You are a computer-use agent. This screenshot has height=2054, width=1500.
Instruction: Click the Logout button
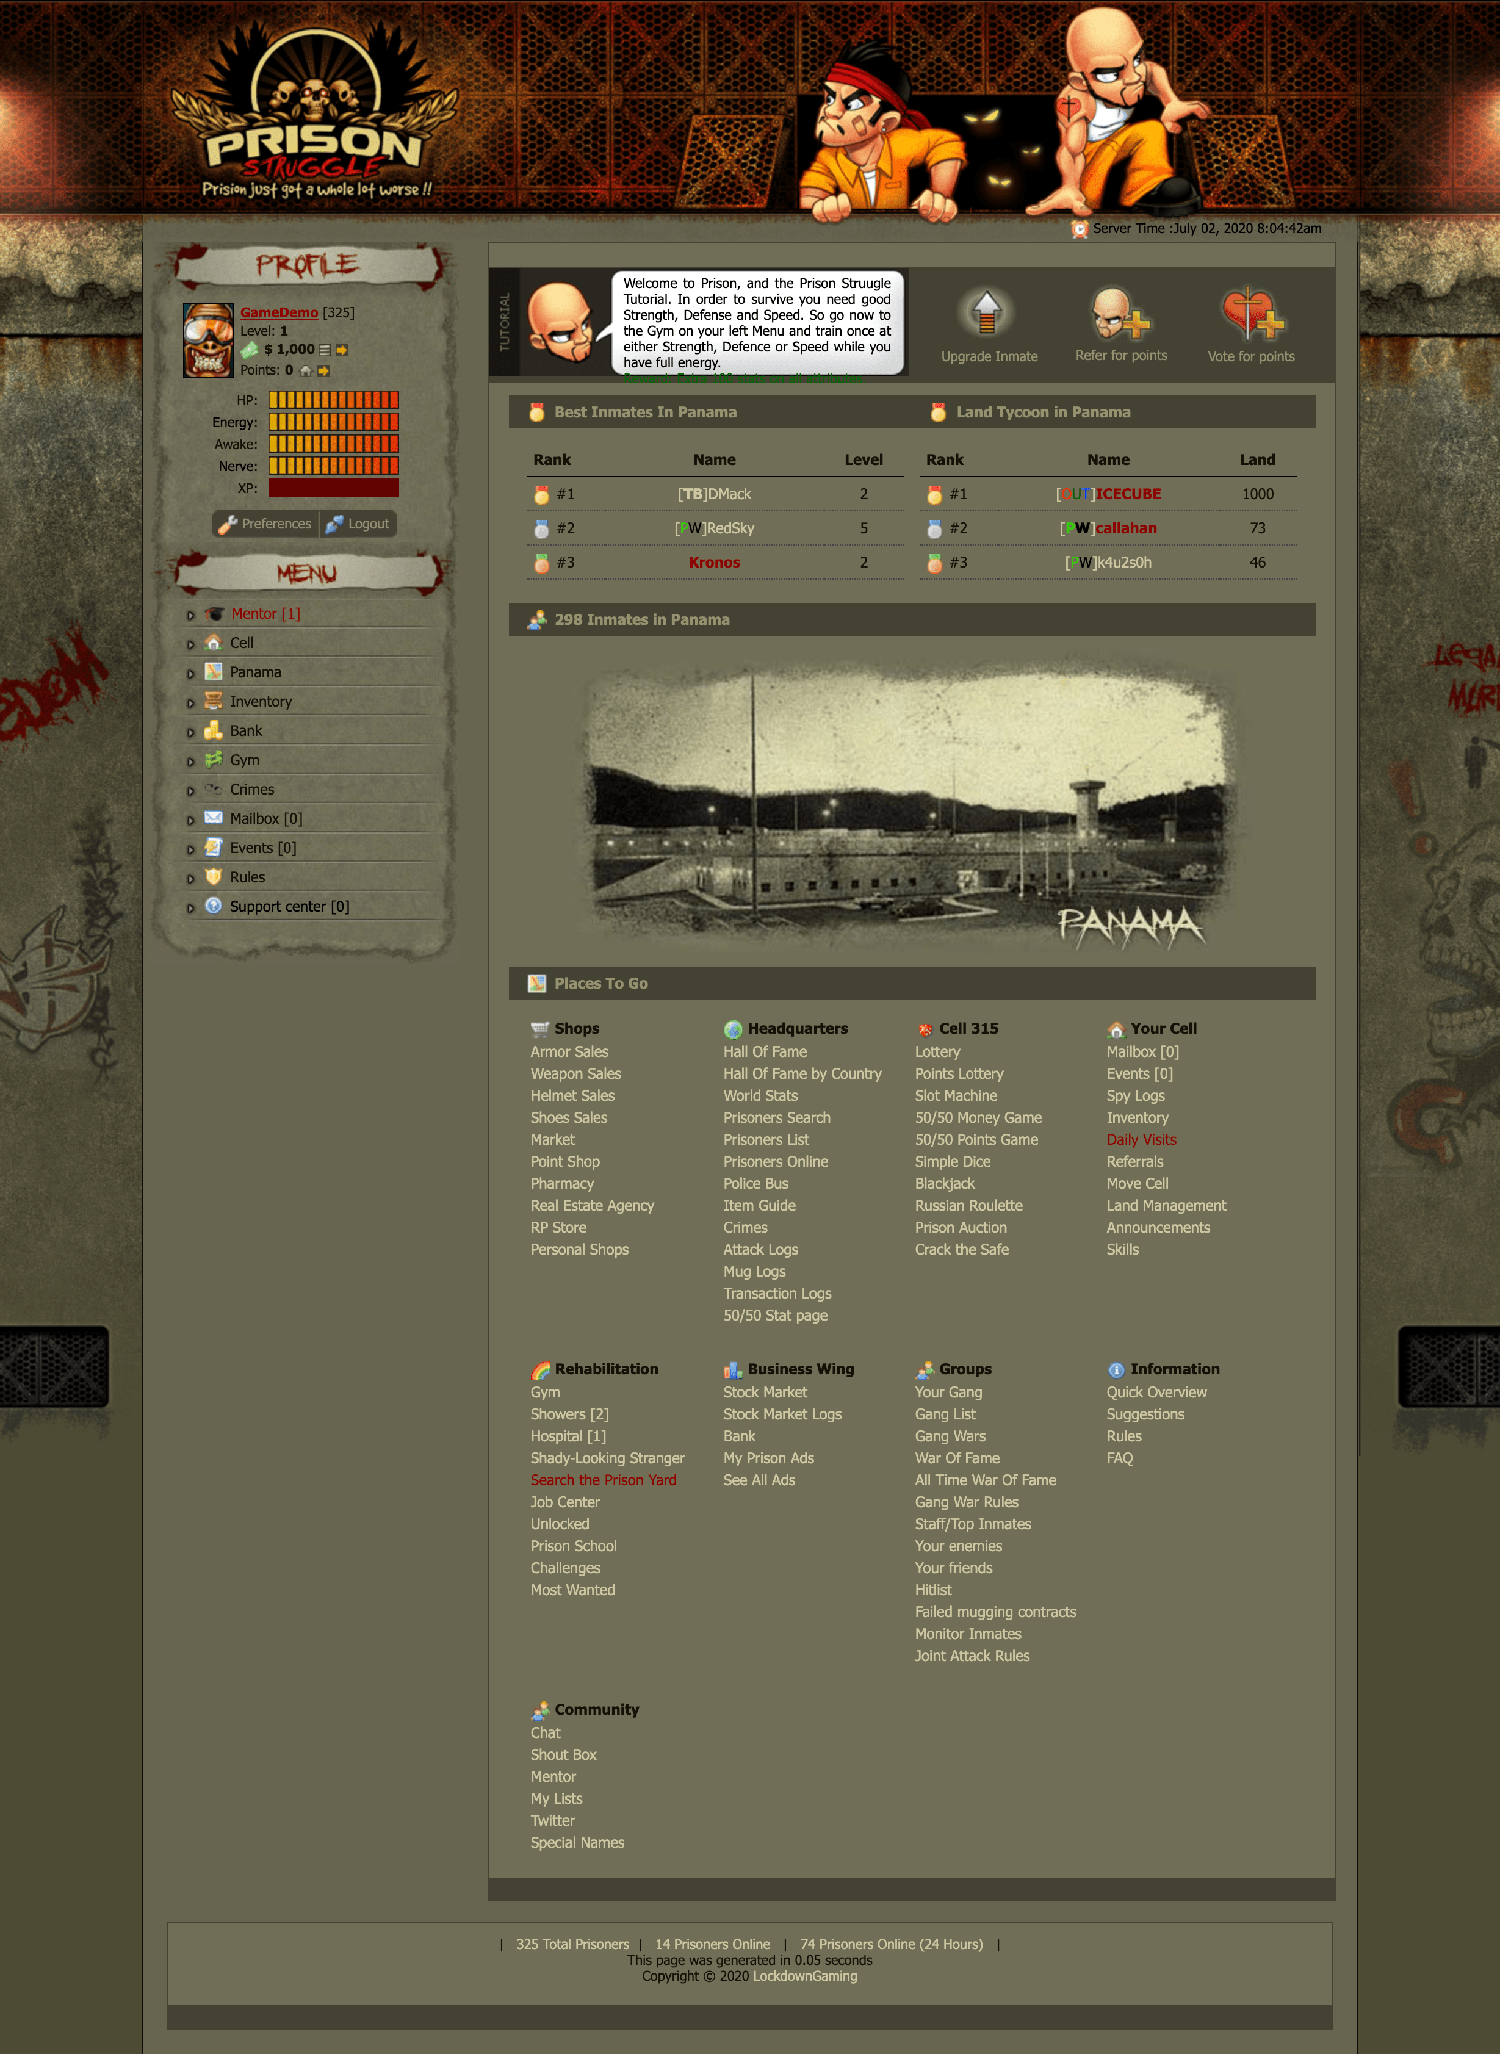[x=358, y=524]
